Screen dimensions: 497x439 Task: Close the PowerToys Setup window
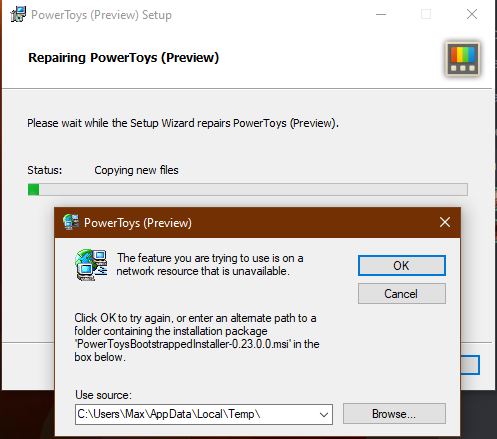[x=472, y=14]
